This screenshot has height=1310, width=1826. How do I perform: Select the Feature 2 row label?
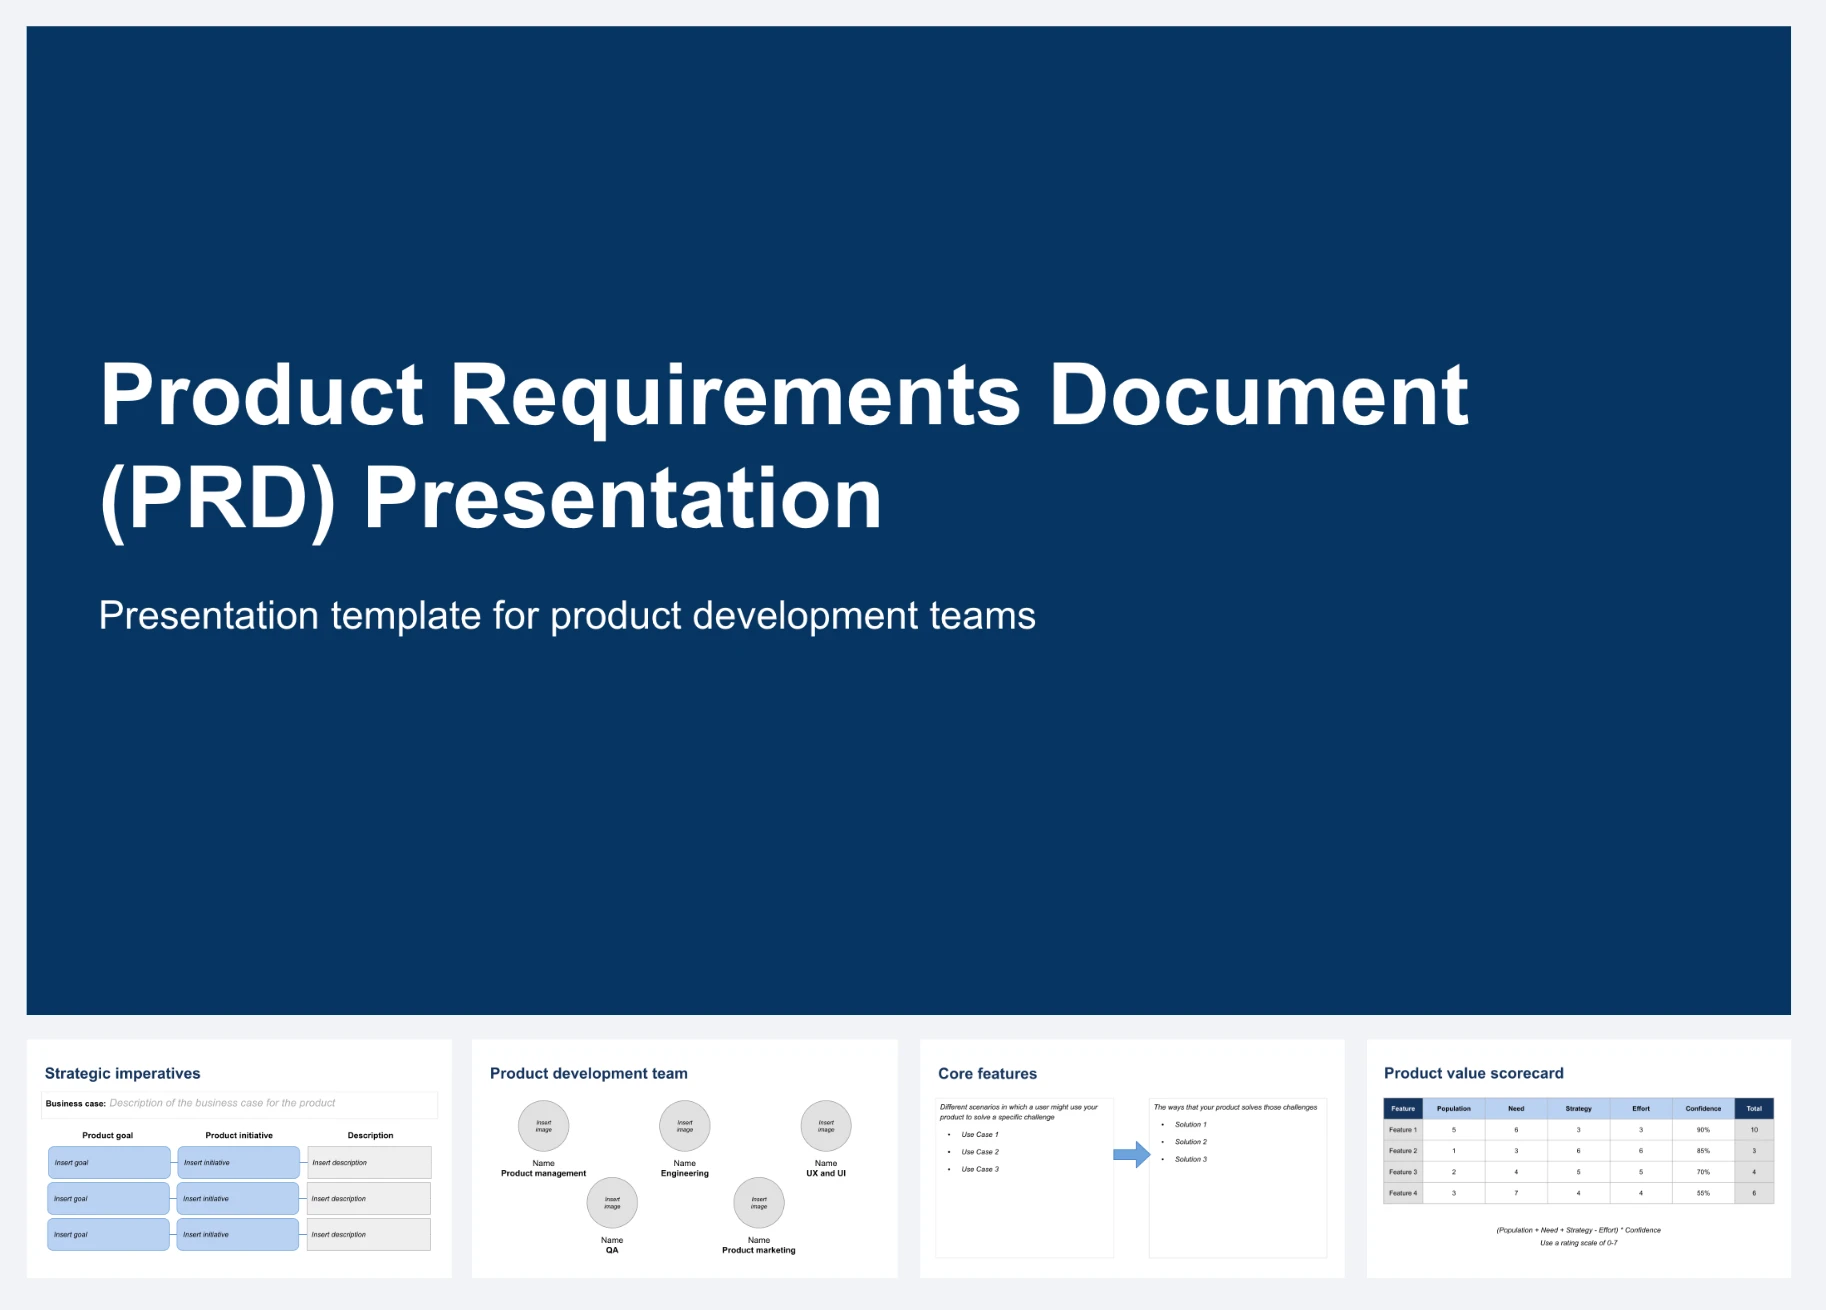[x=1403, y=1151]
